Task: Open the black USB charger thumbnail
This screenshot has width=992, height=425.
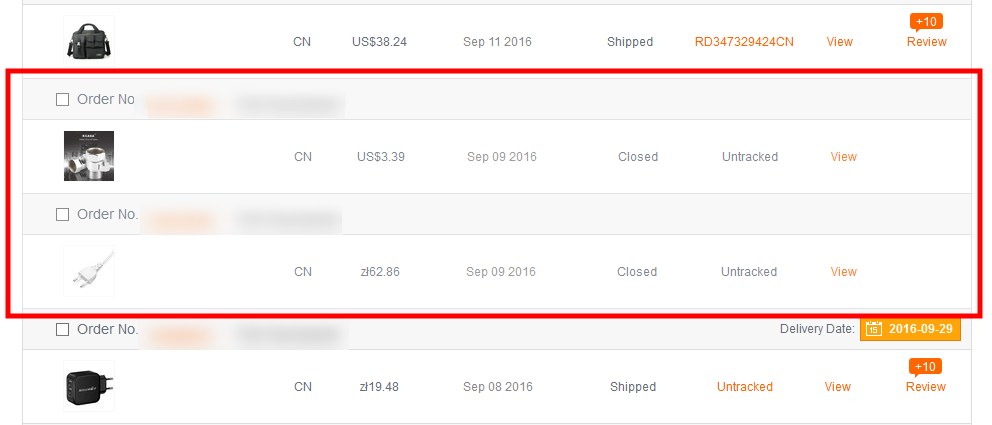Action: (88, 386)
